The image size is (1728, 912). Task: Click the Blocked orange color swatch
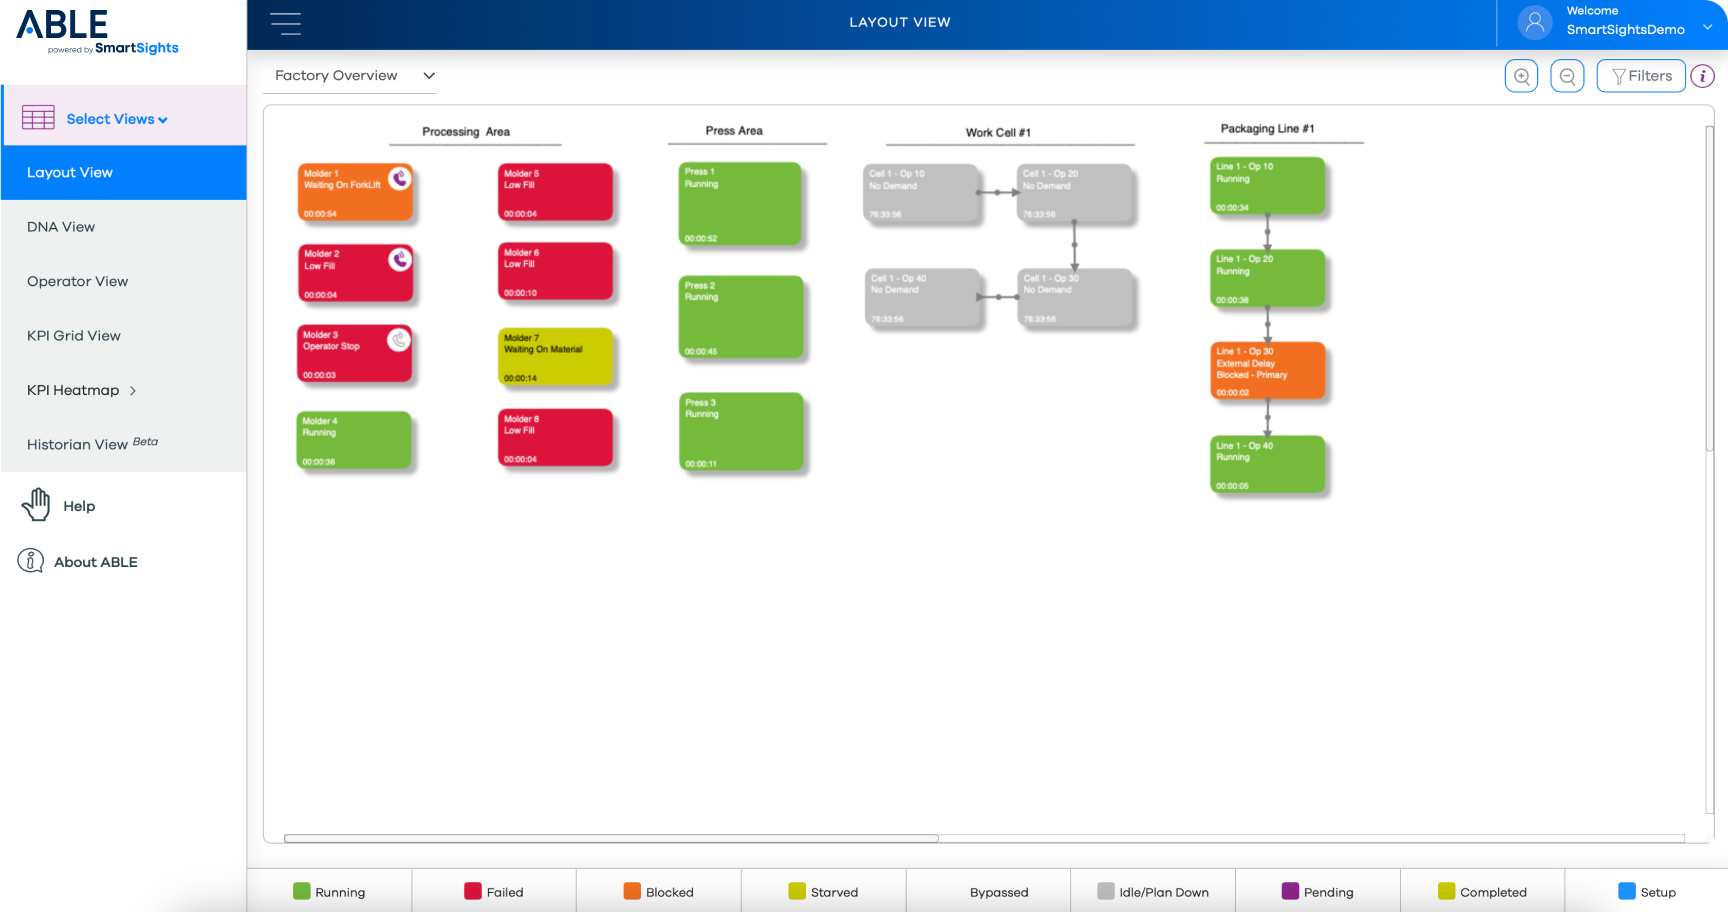pos(632,891)
